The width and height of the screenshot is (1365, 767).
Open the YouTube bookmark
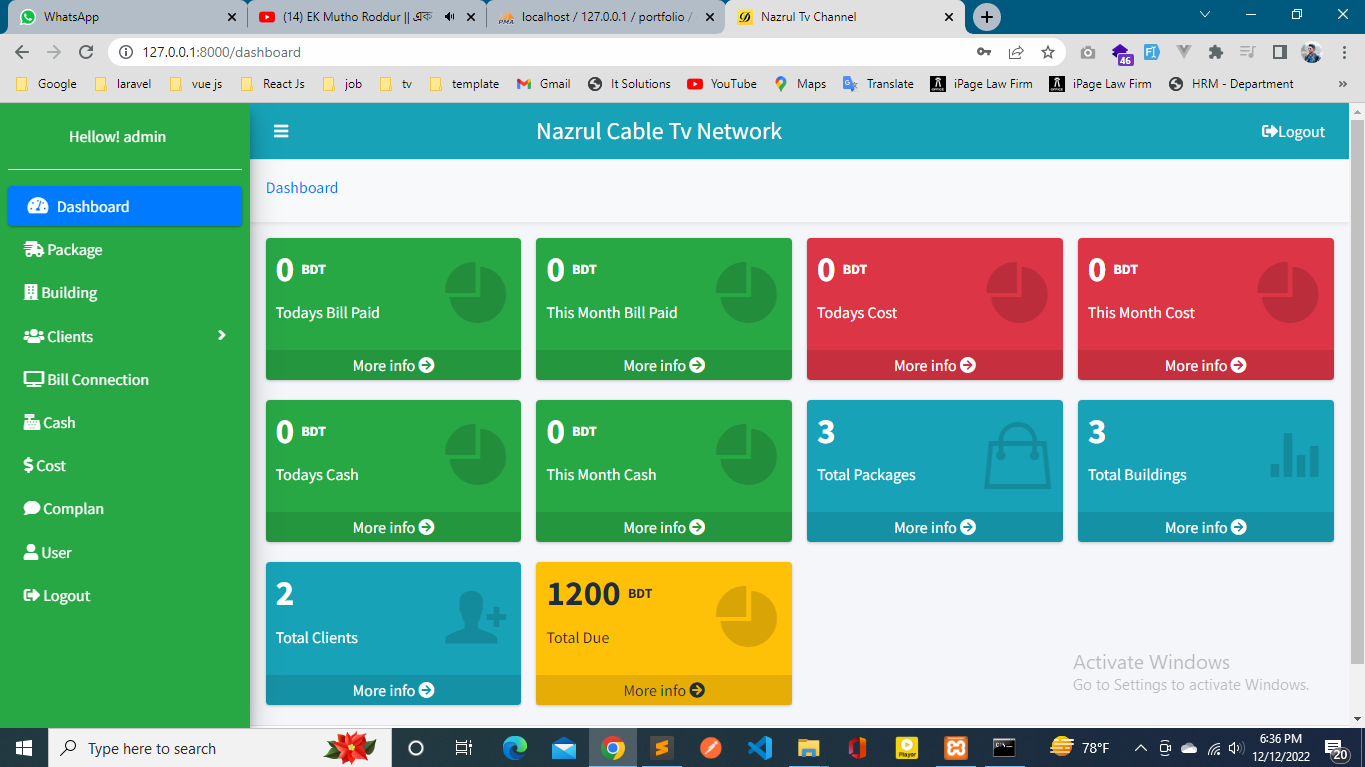pyautogui.click(x=722, y=84)
